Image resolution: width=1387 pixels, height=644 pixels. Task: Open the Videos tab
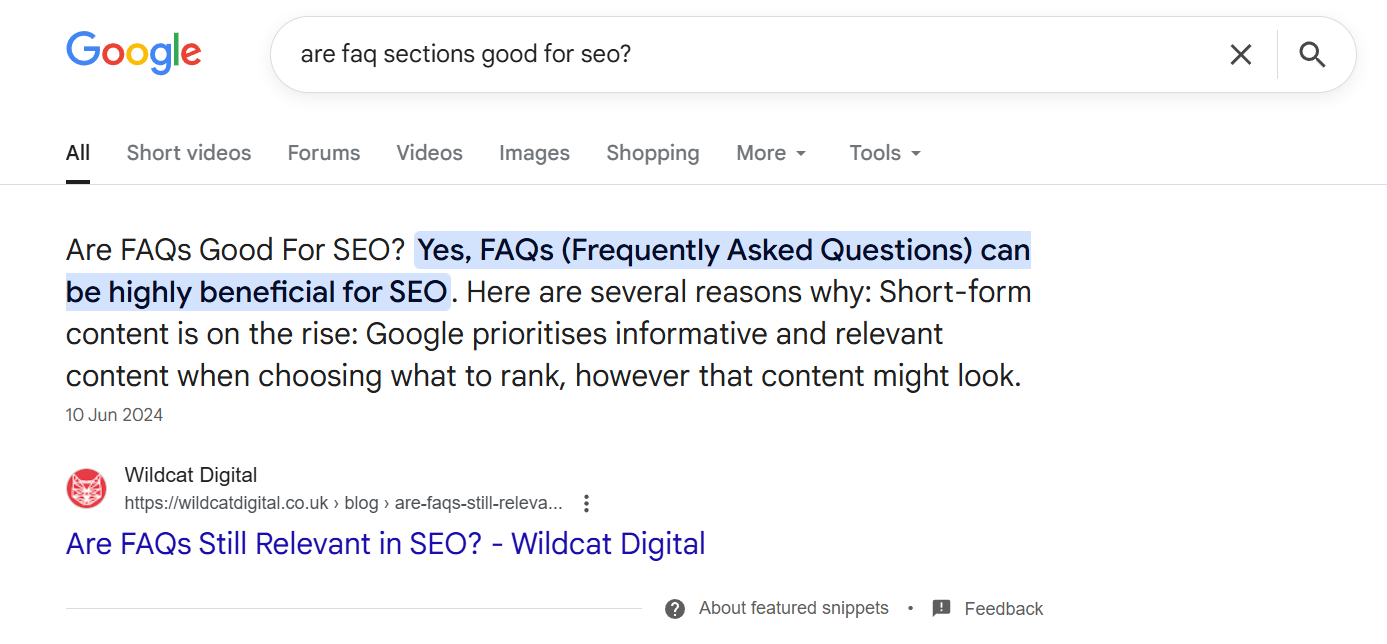tap(429, 153)
